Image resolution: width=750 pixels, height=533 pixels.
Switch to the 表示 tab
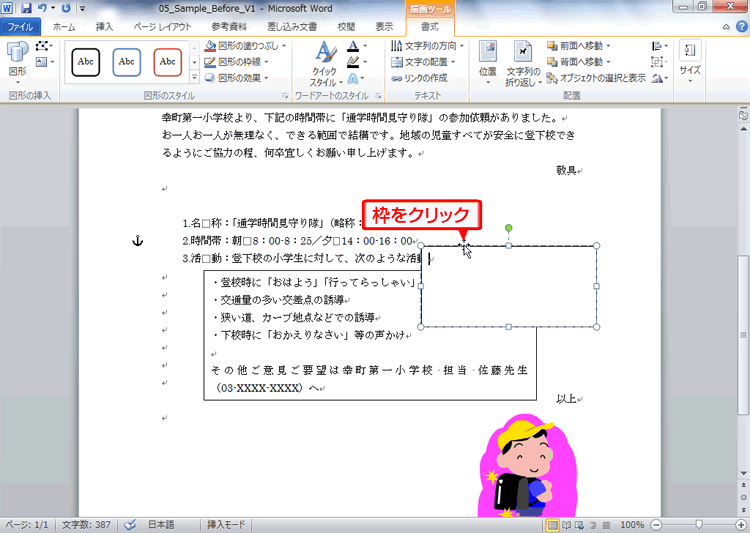[x=384, y=27]
